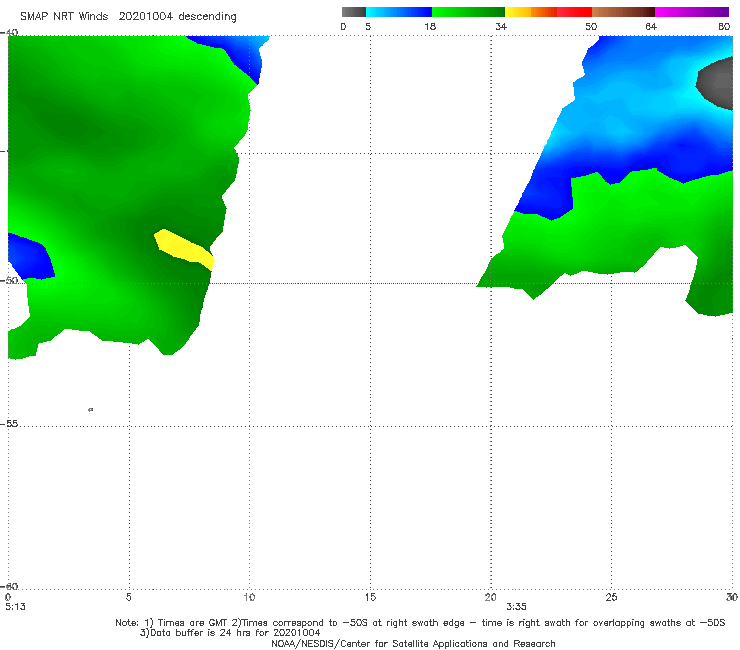The image size is (740, 650).
Task: Click the longitude axis label '10'
Action: pos(249,598)
